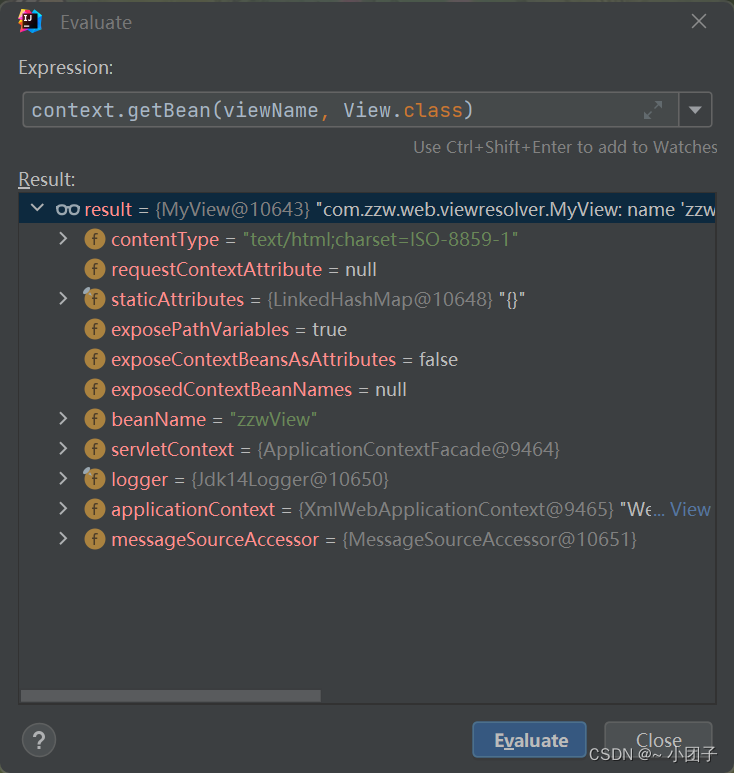Click the field icon next to beanName
Image resolution: width=734 pixels, height=773 pixels.
[x=95, y=419]
